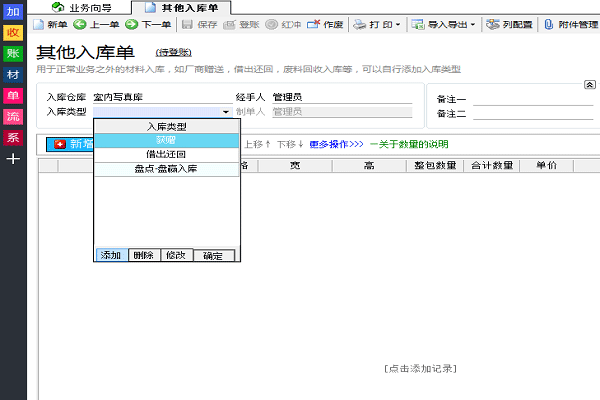Open the yellow 收 sidebar module
This screenshot has height=400, width=600.
tap(13, 33)
